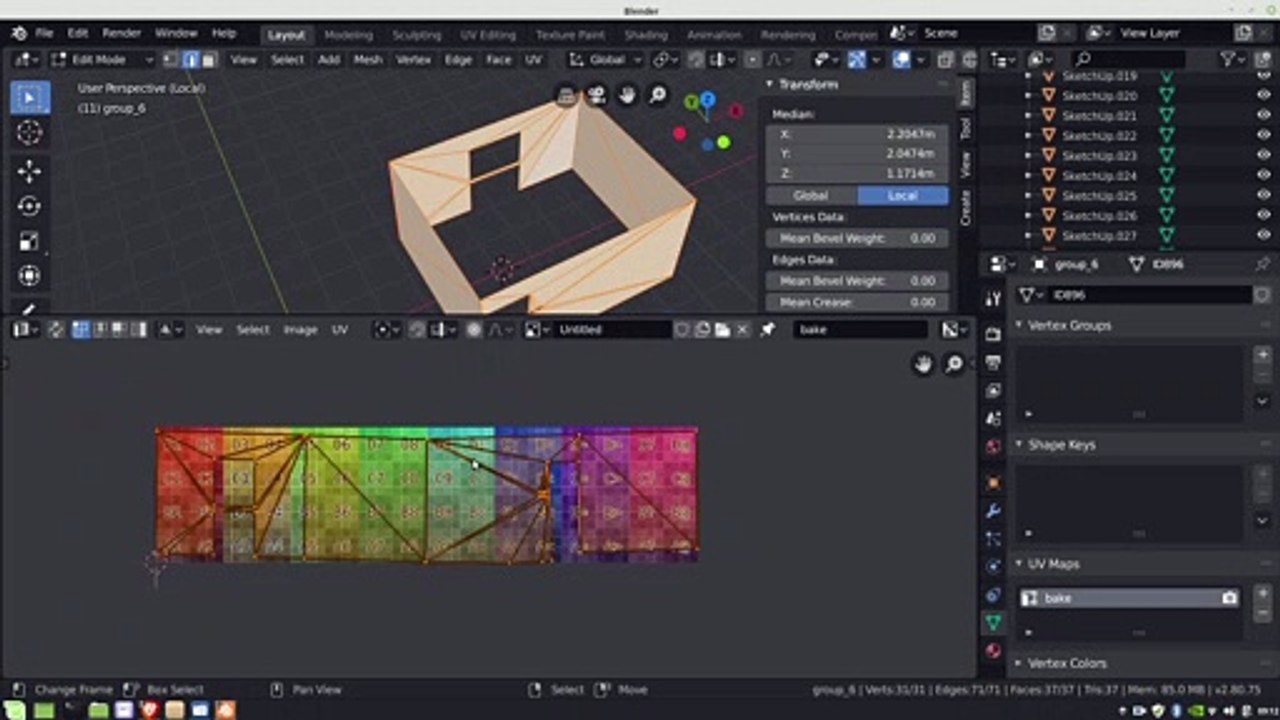Screen dimensions: 1280x720
Task: Enable vertex select mode in 3D viewport
Action: point(171,60)
